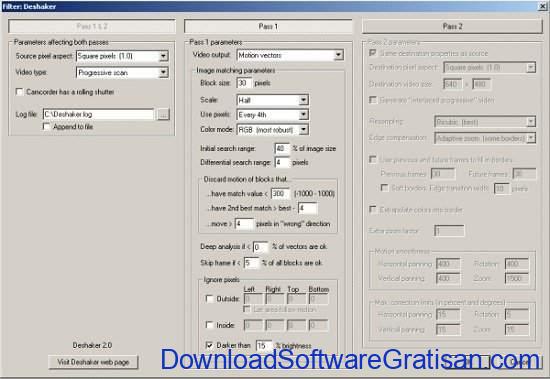Screen dimensions: 550x379
Task: Select the Pass 1 tab button
Action: coord(268,26)
